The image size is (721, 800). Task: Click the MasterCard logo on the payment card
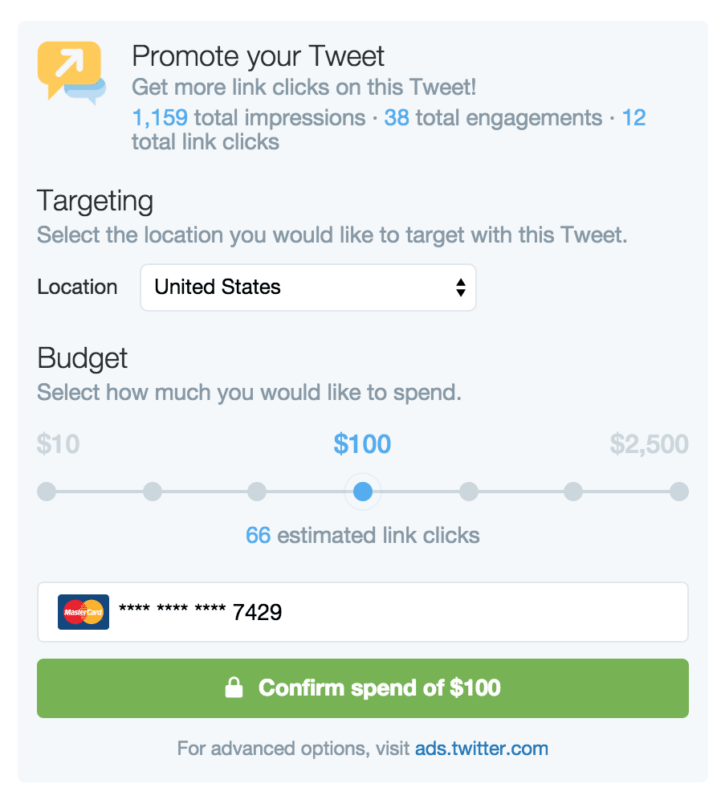[82, 609]
